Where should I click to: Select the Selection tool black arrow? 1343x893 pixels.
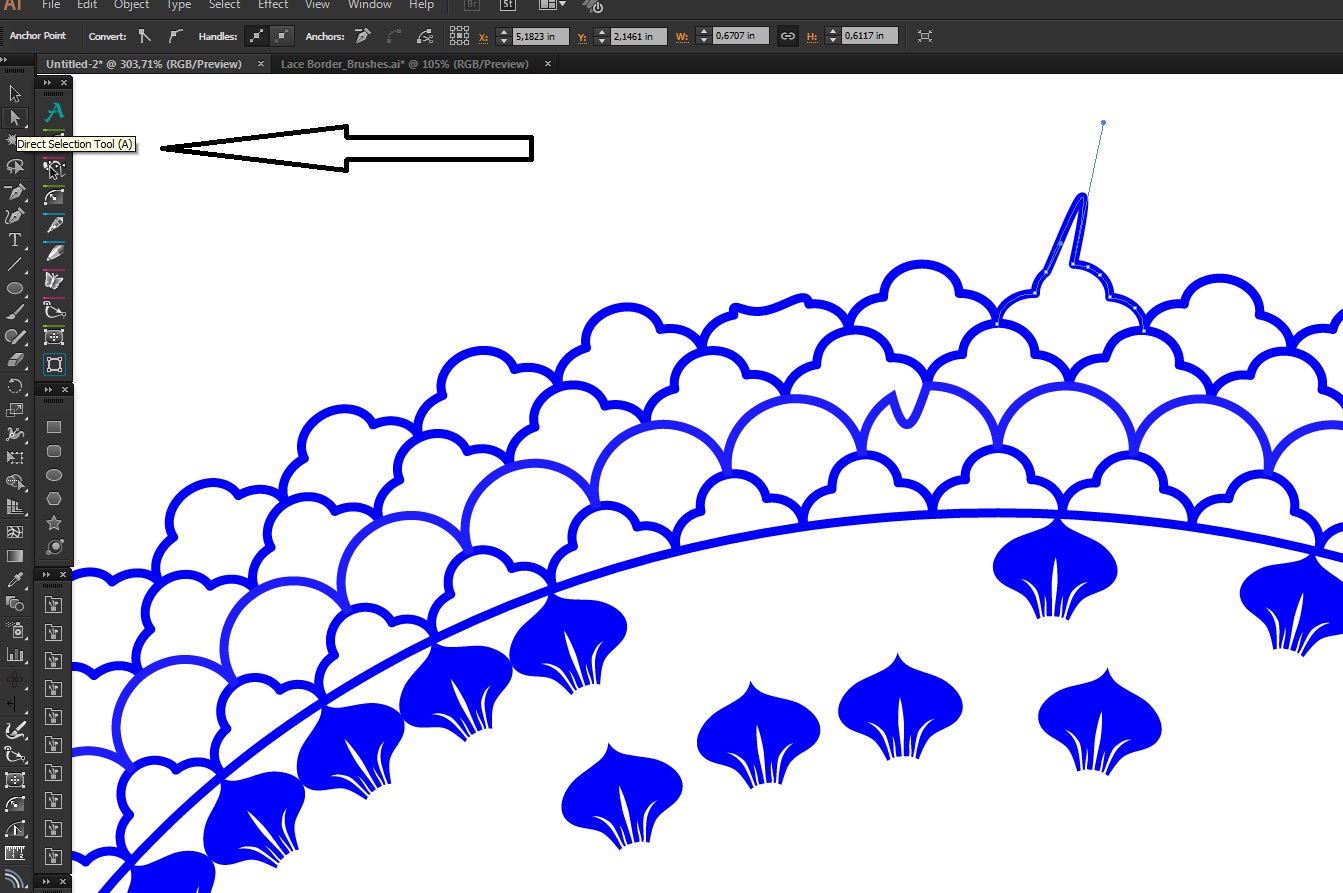click(15, 94)
